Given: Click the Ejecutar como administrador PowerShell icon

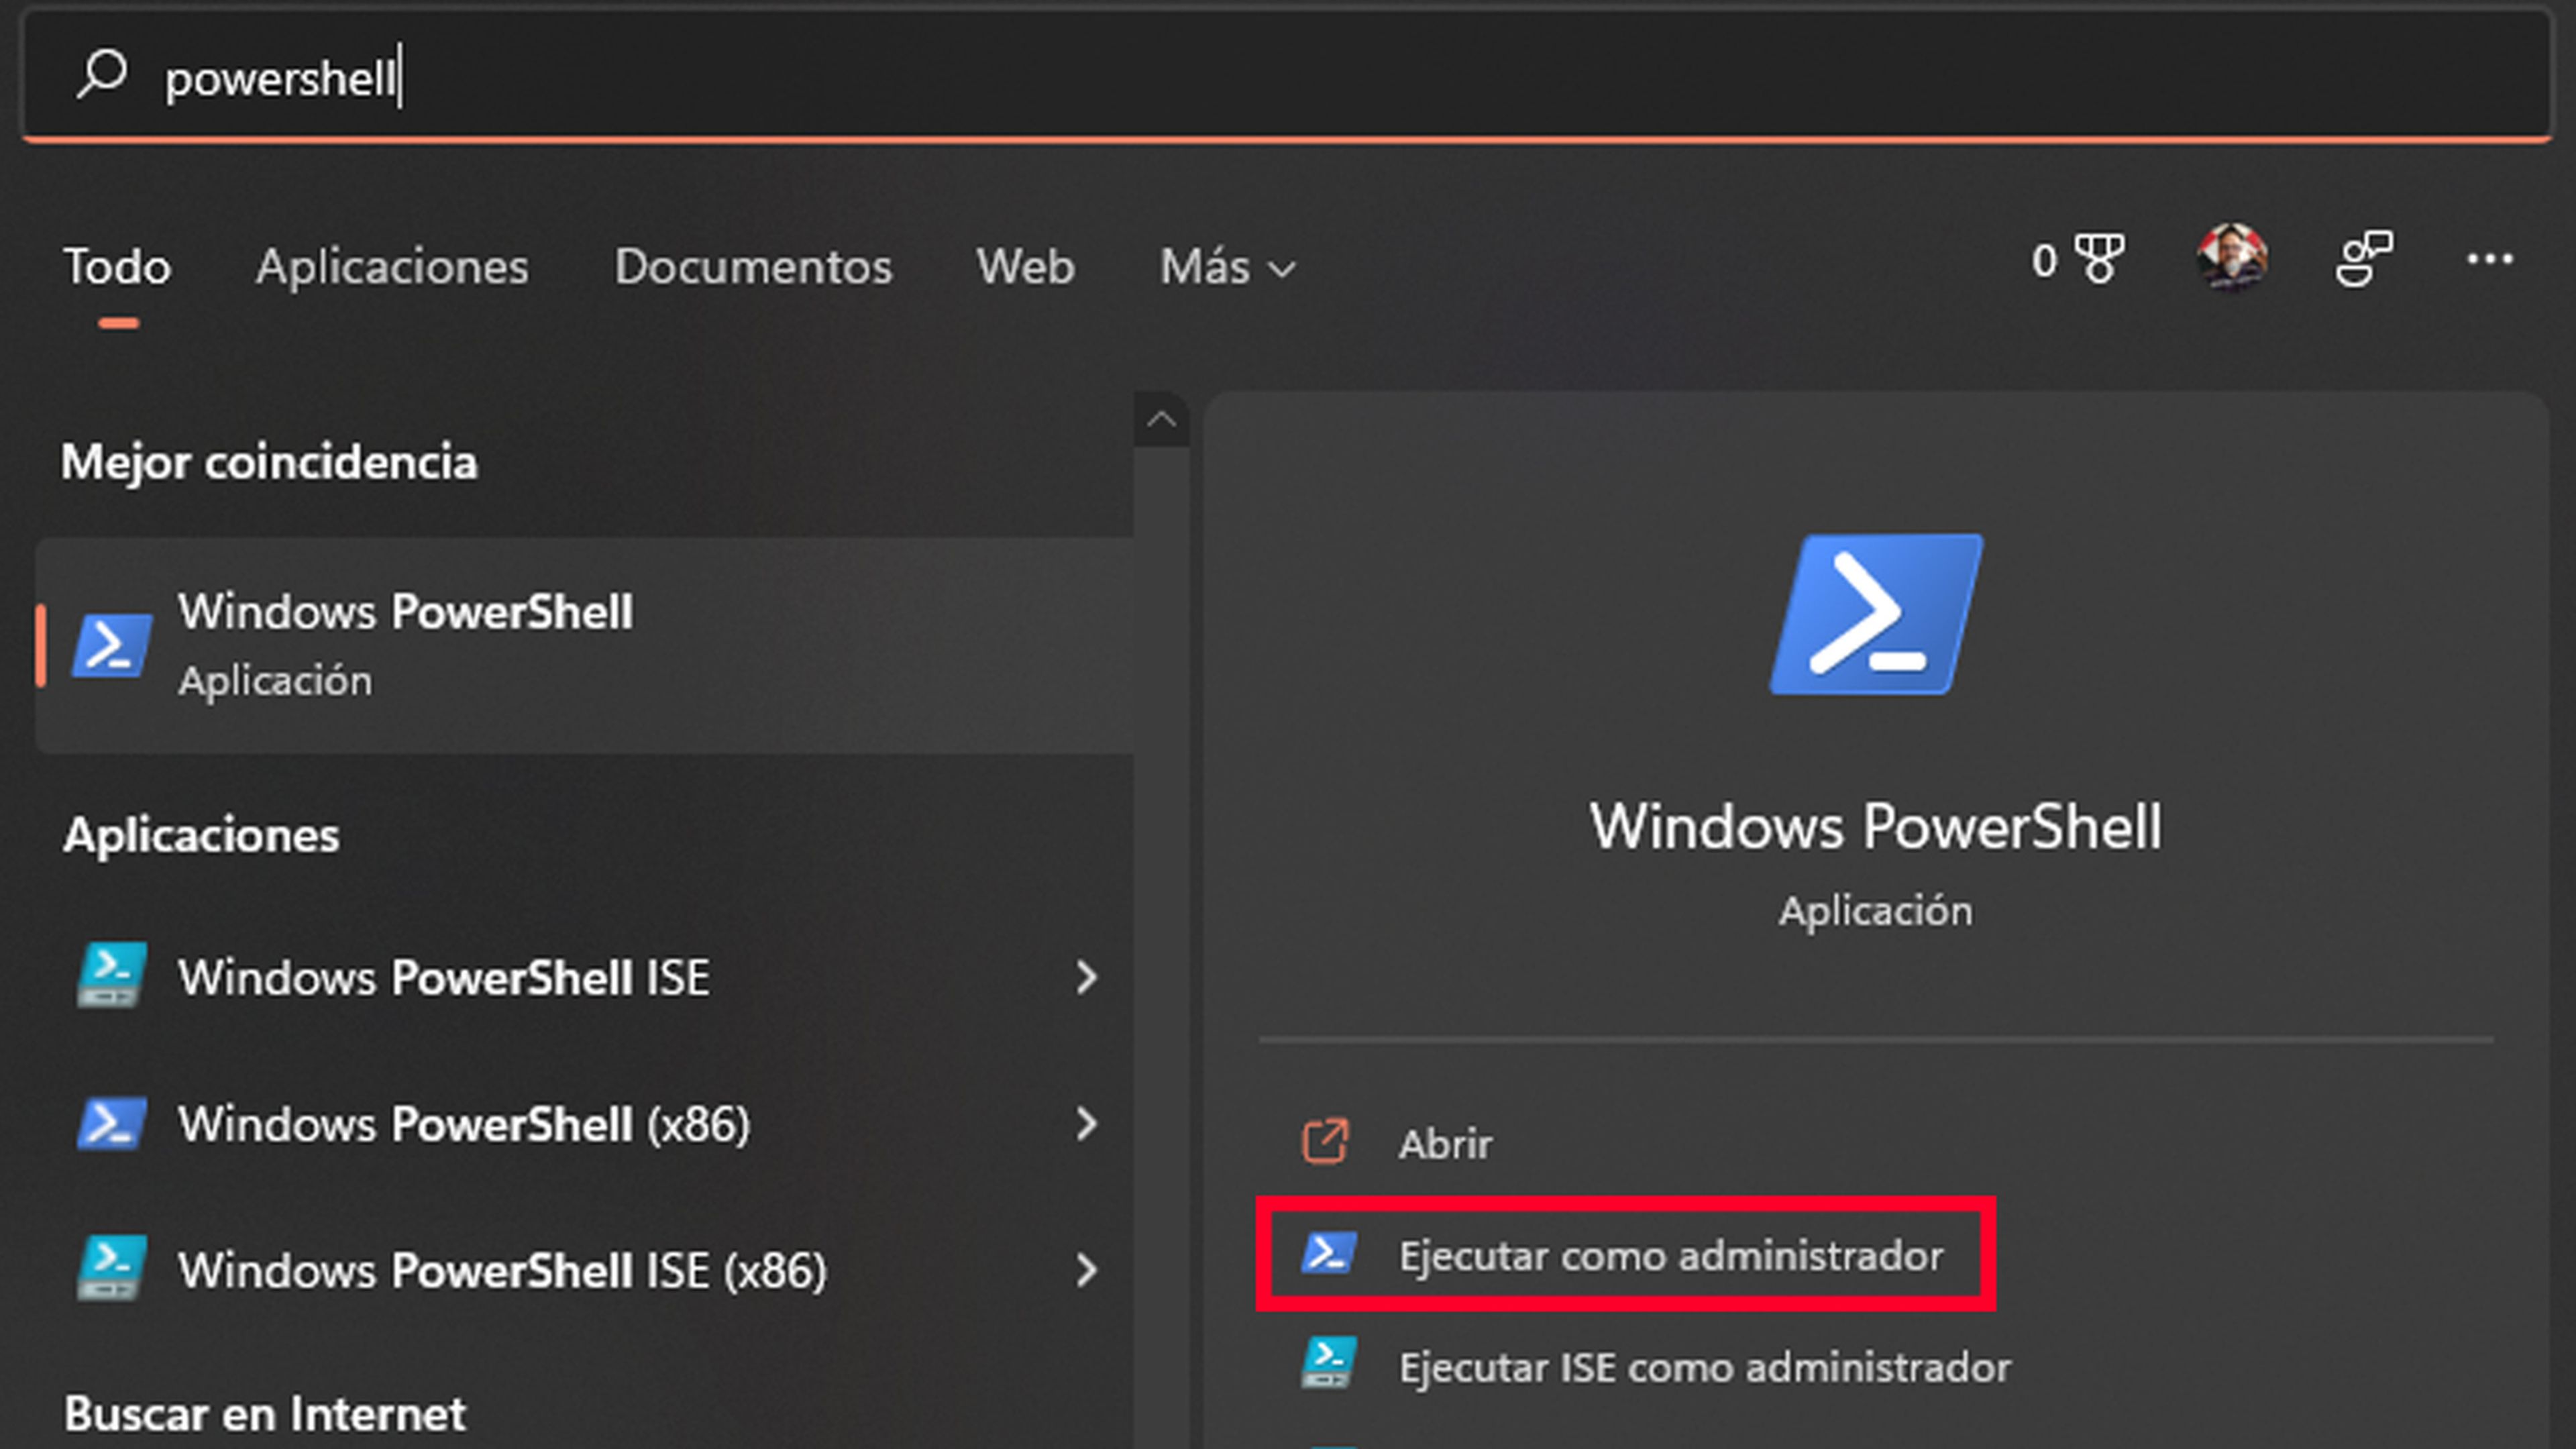Looking at the screenshot, I should coord(1329,1253).
